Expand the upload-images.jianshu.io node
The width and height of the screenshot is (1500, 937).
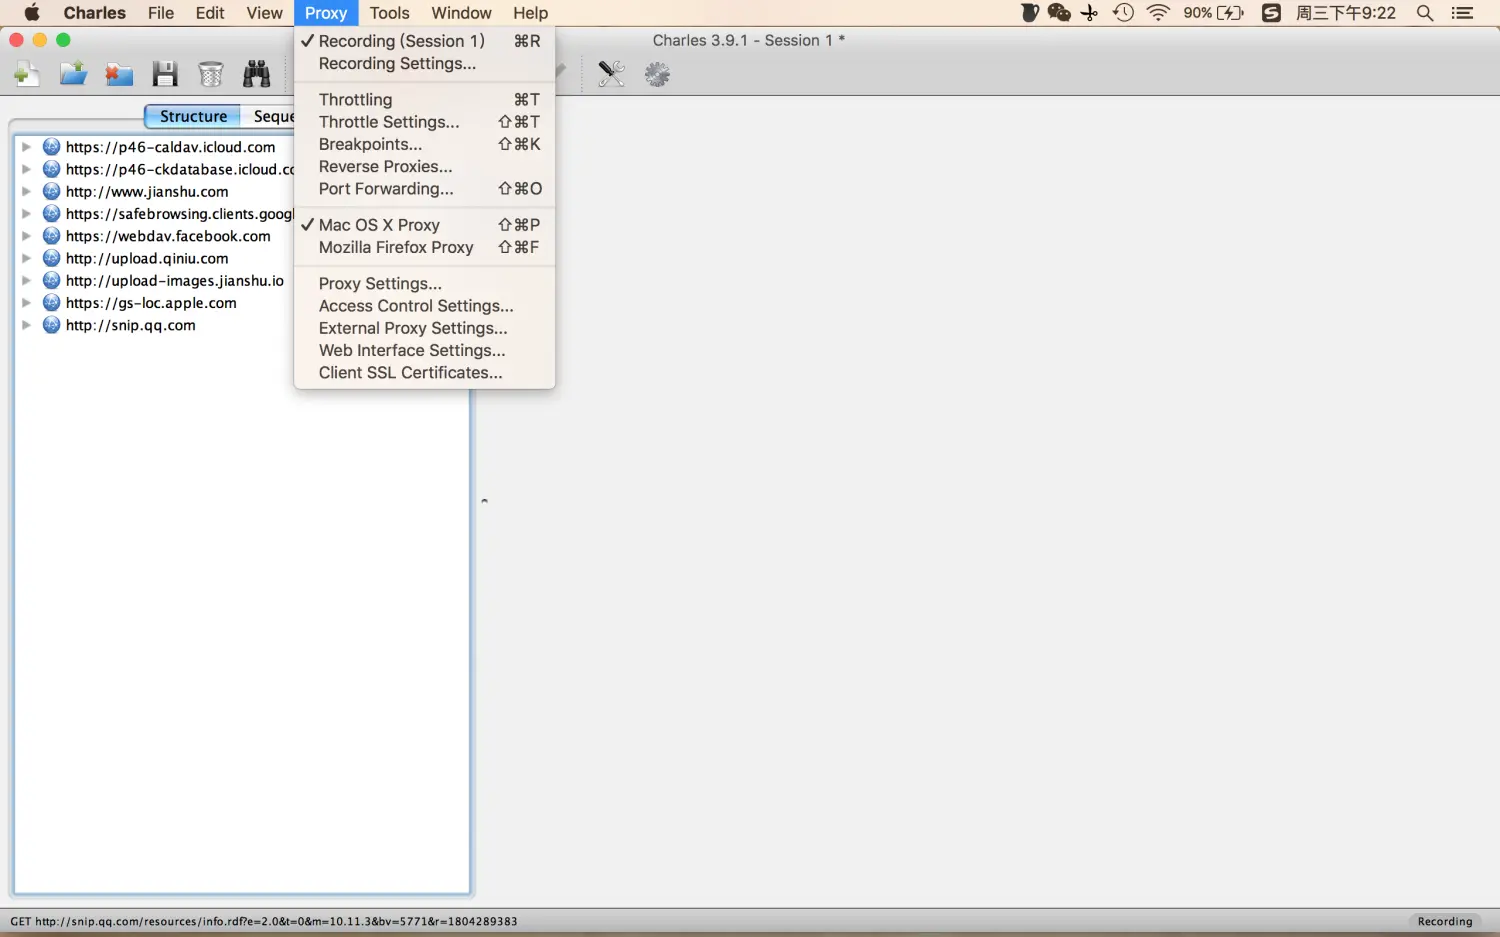(27, 281)
